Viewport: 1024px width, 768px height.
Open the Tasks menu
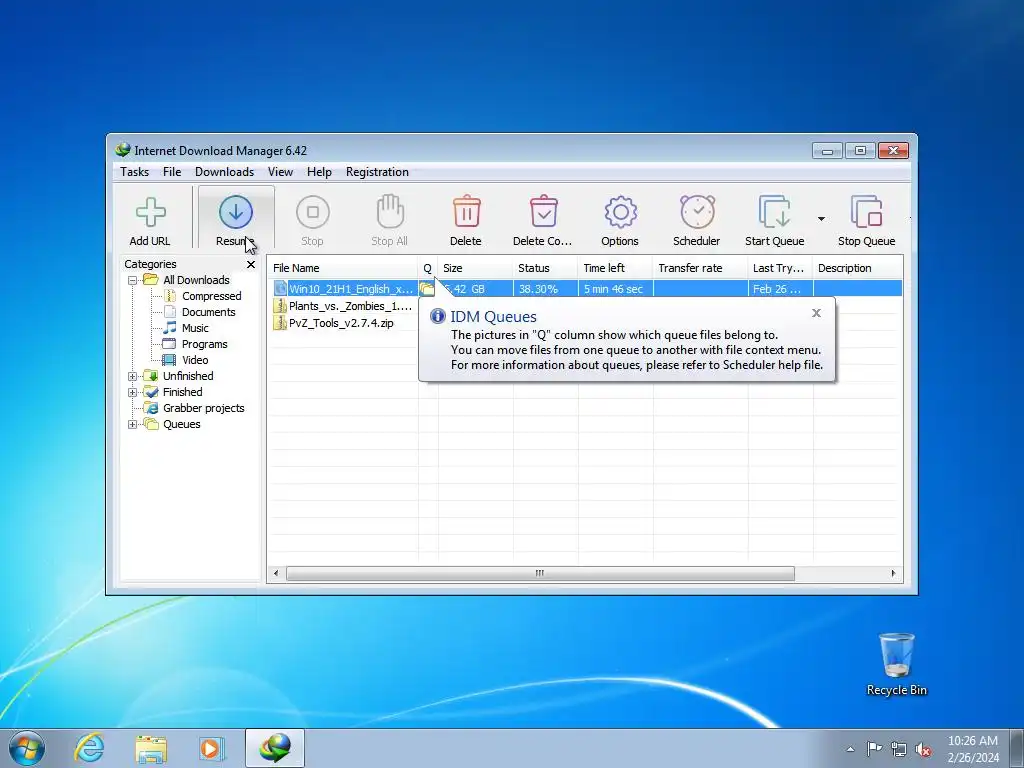(x=135, y=172)
